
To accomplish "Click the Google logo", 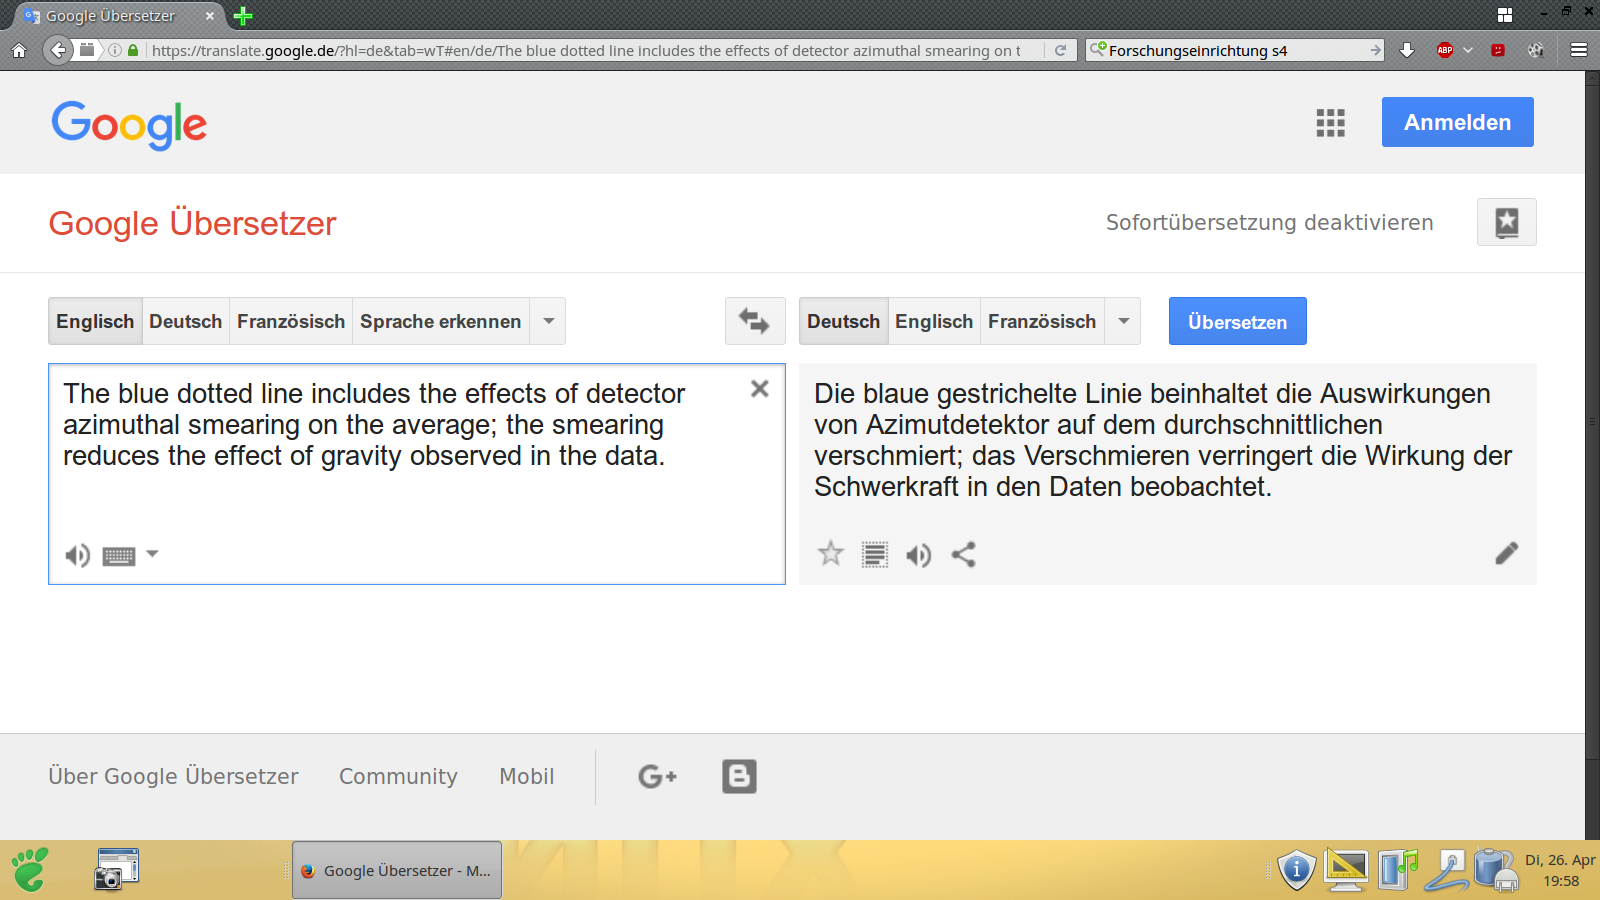I will point(129,124).
